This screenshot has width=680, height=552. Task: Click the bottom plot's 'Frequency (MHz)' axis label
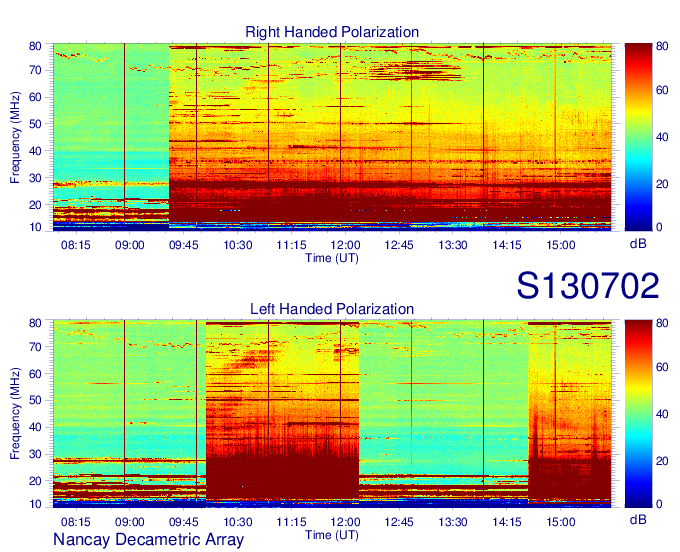pos(15,414)
